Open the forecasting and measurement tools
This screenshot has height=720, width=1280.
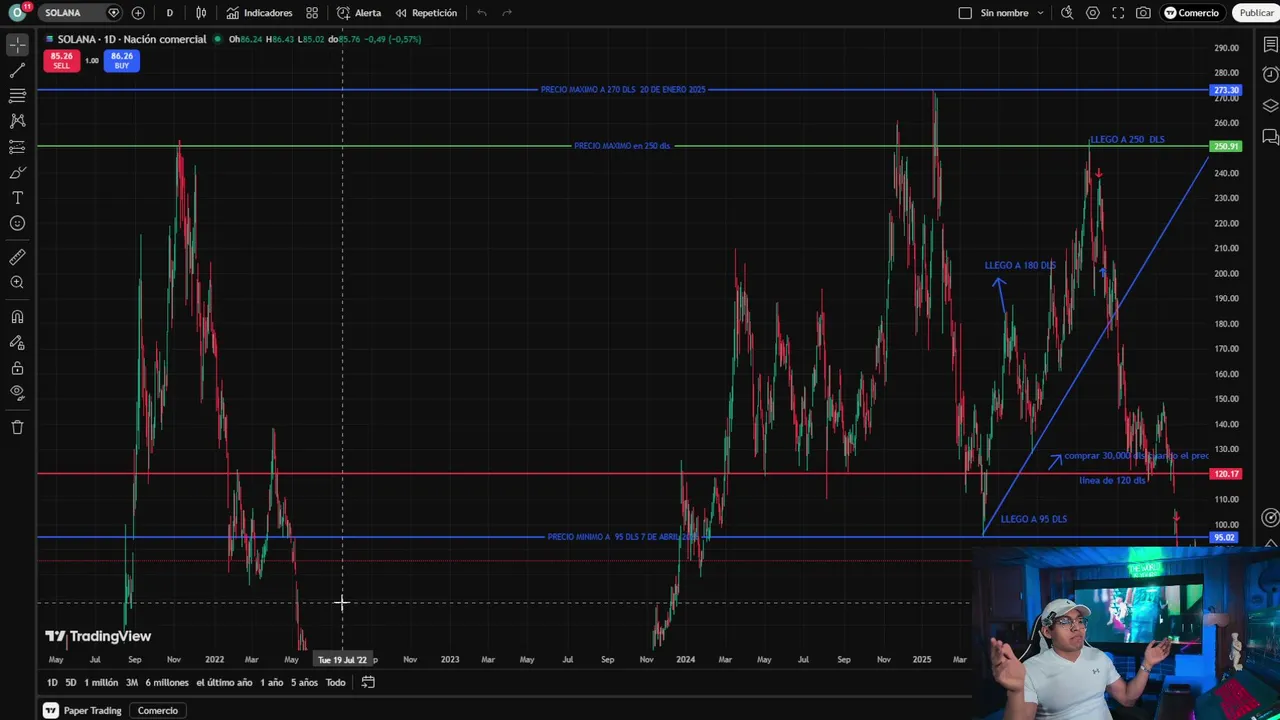pos(17,147)
